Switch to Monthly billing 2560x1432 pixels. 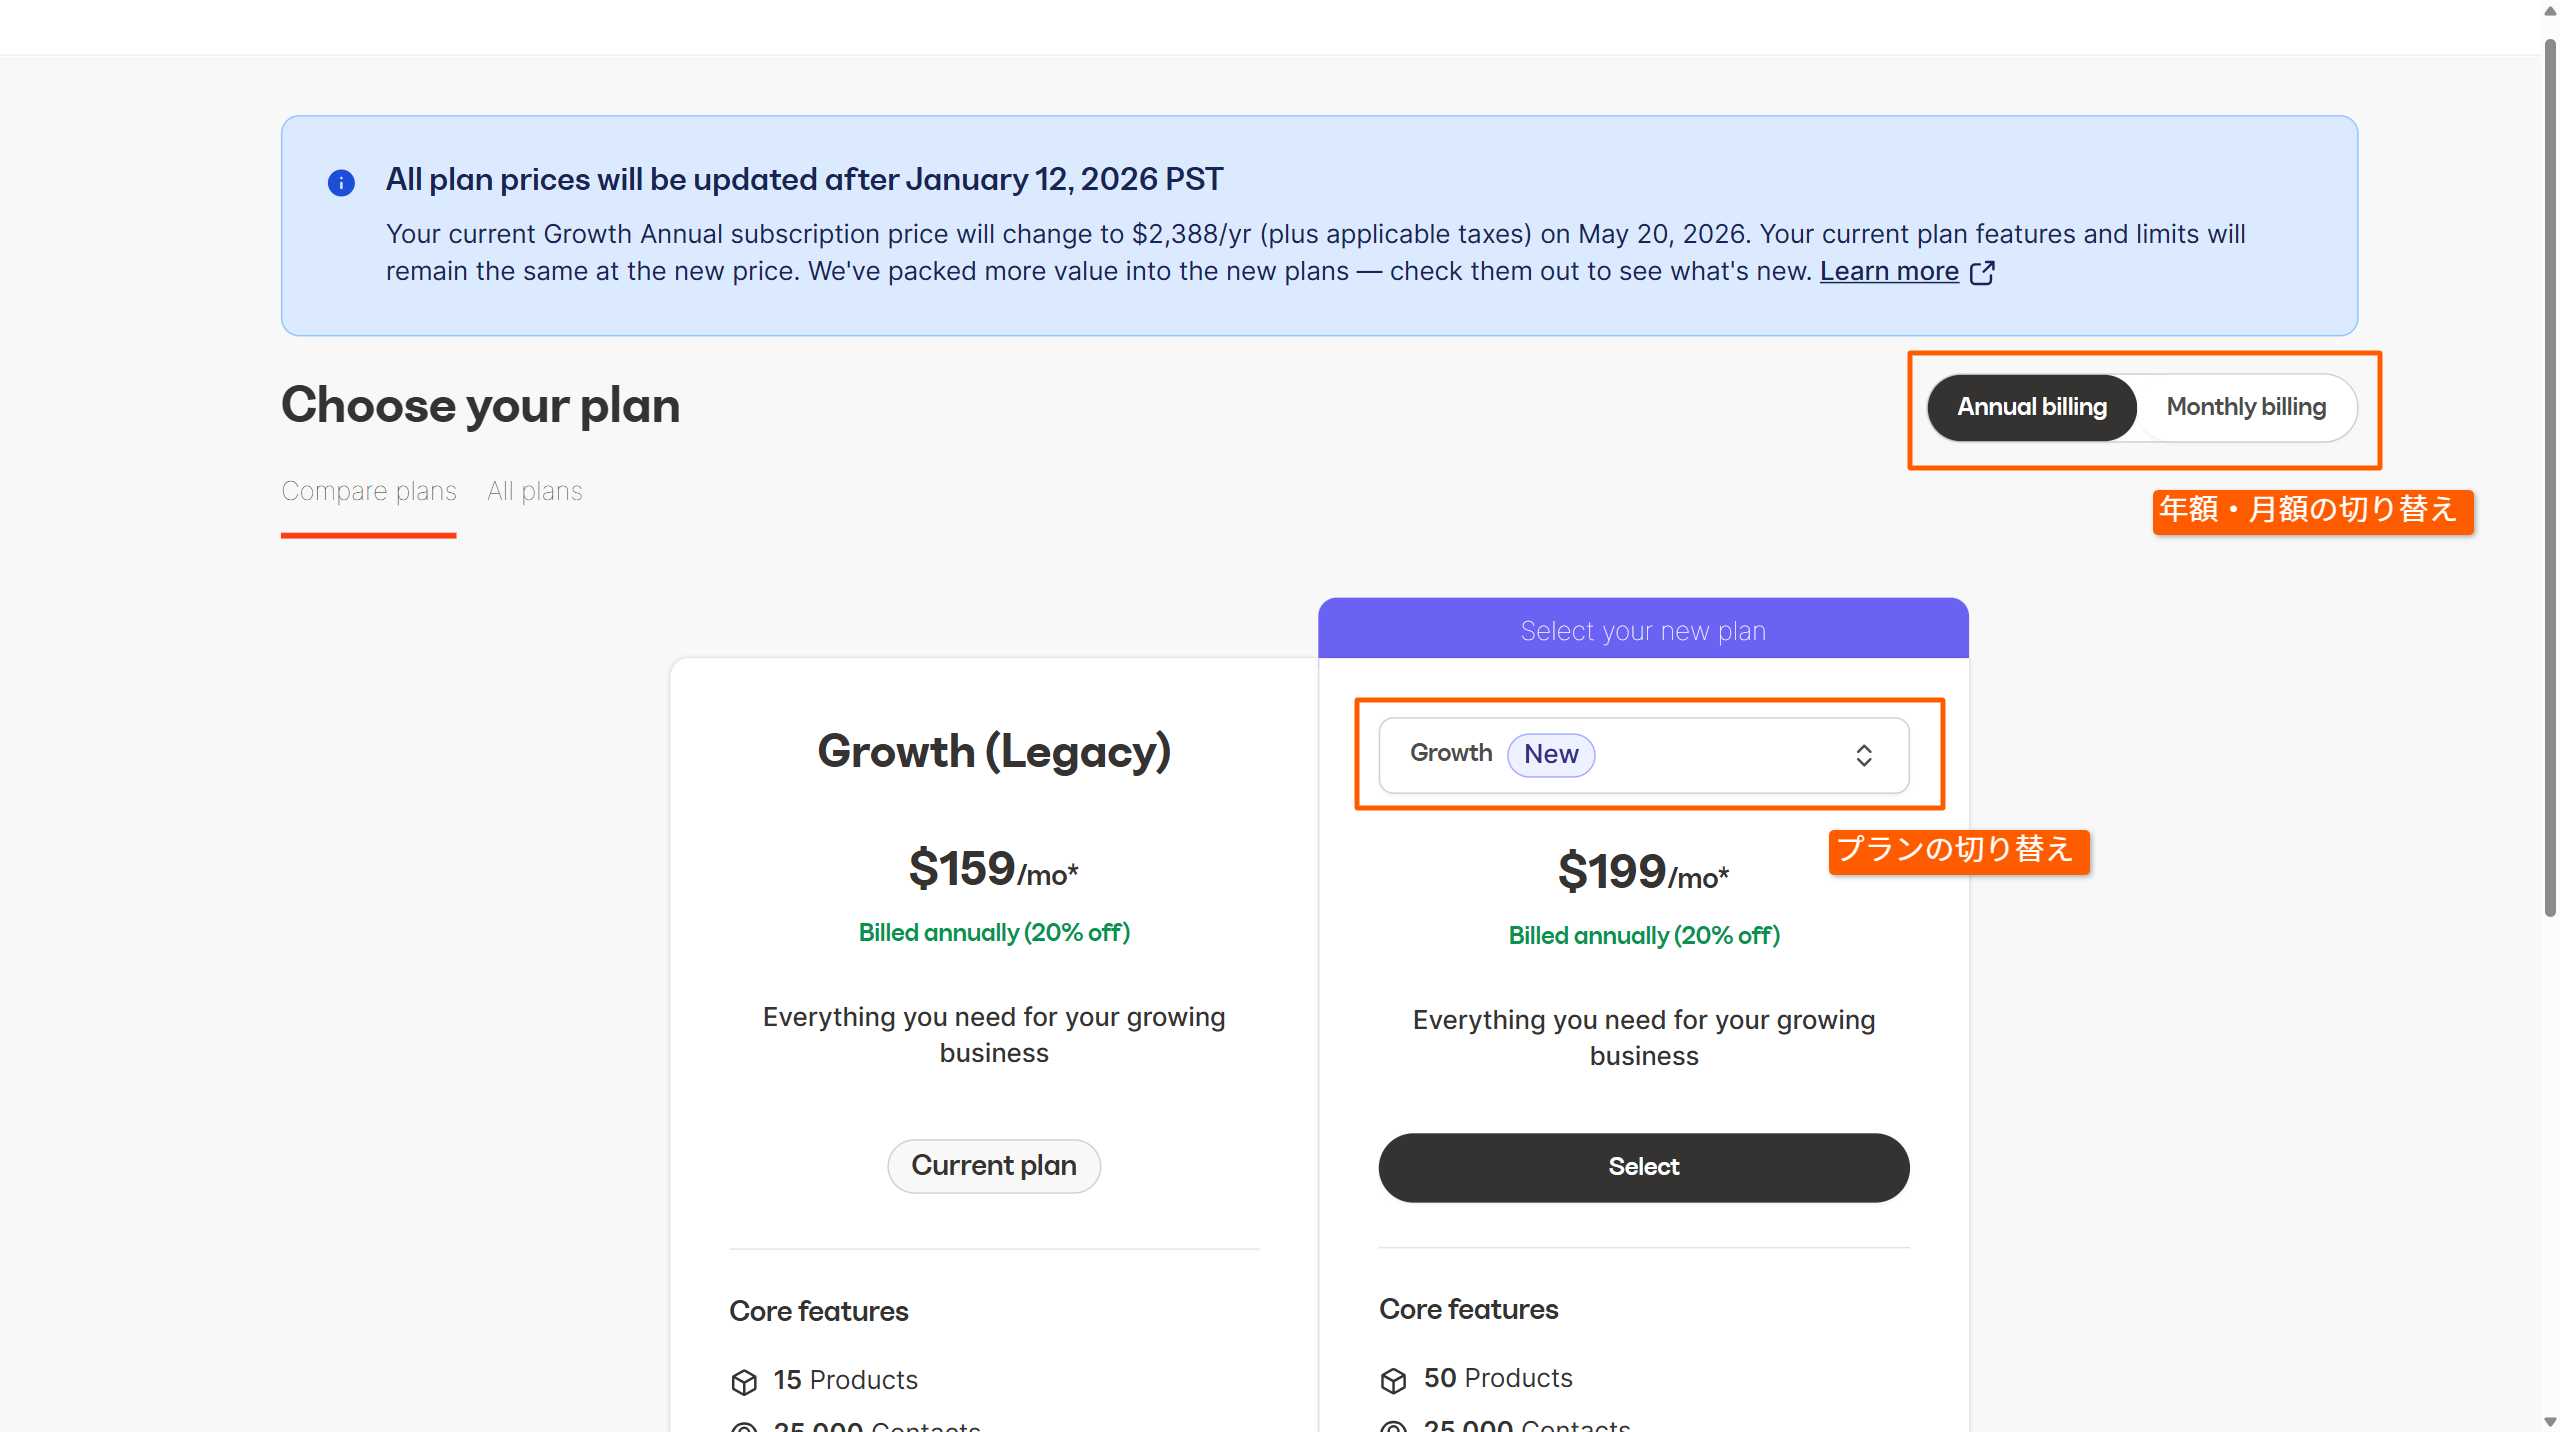click(2246, 407)
